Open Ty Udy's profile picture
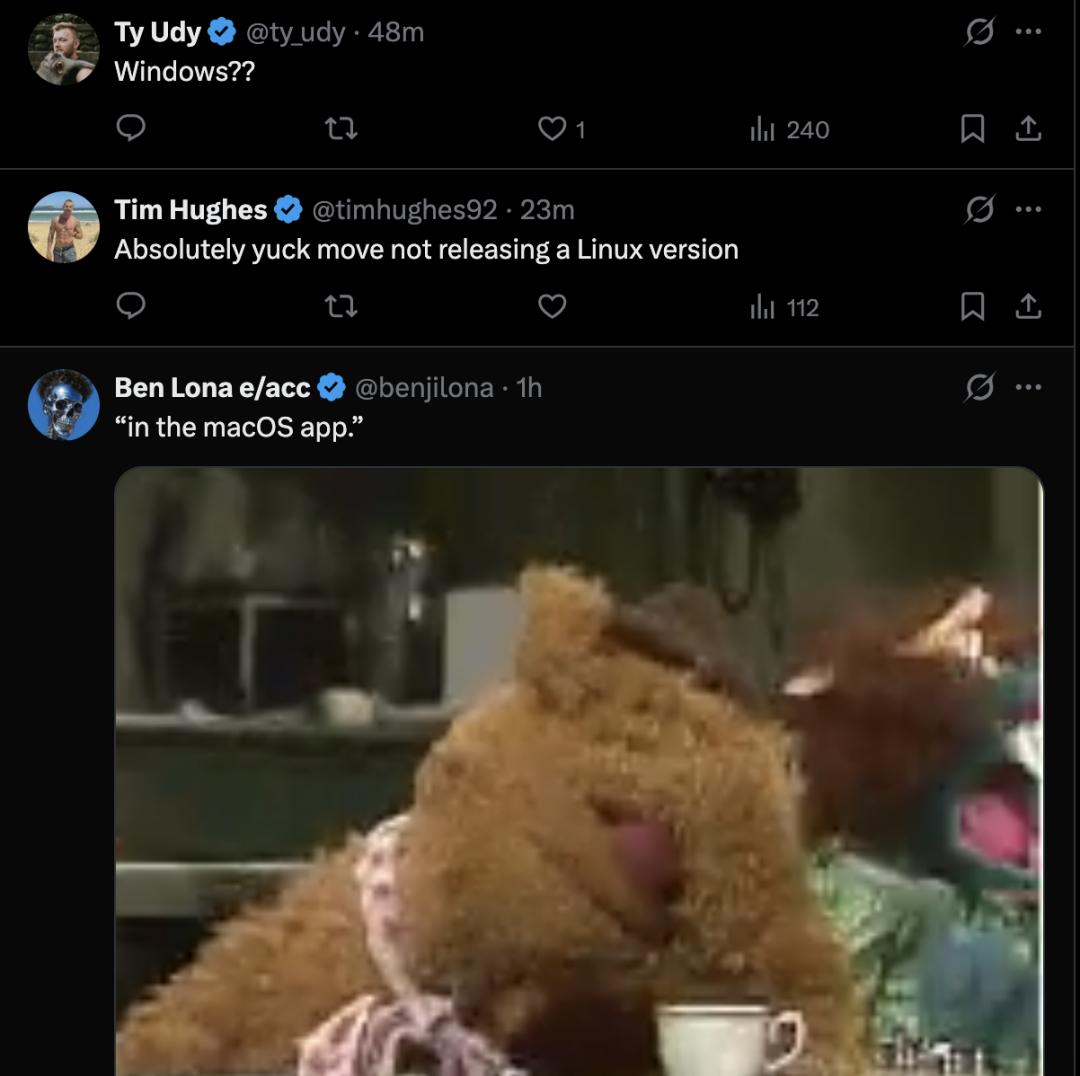Viewport: 1080px width, 1076px height. click(x=64, y=49)
